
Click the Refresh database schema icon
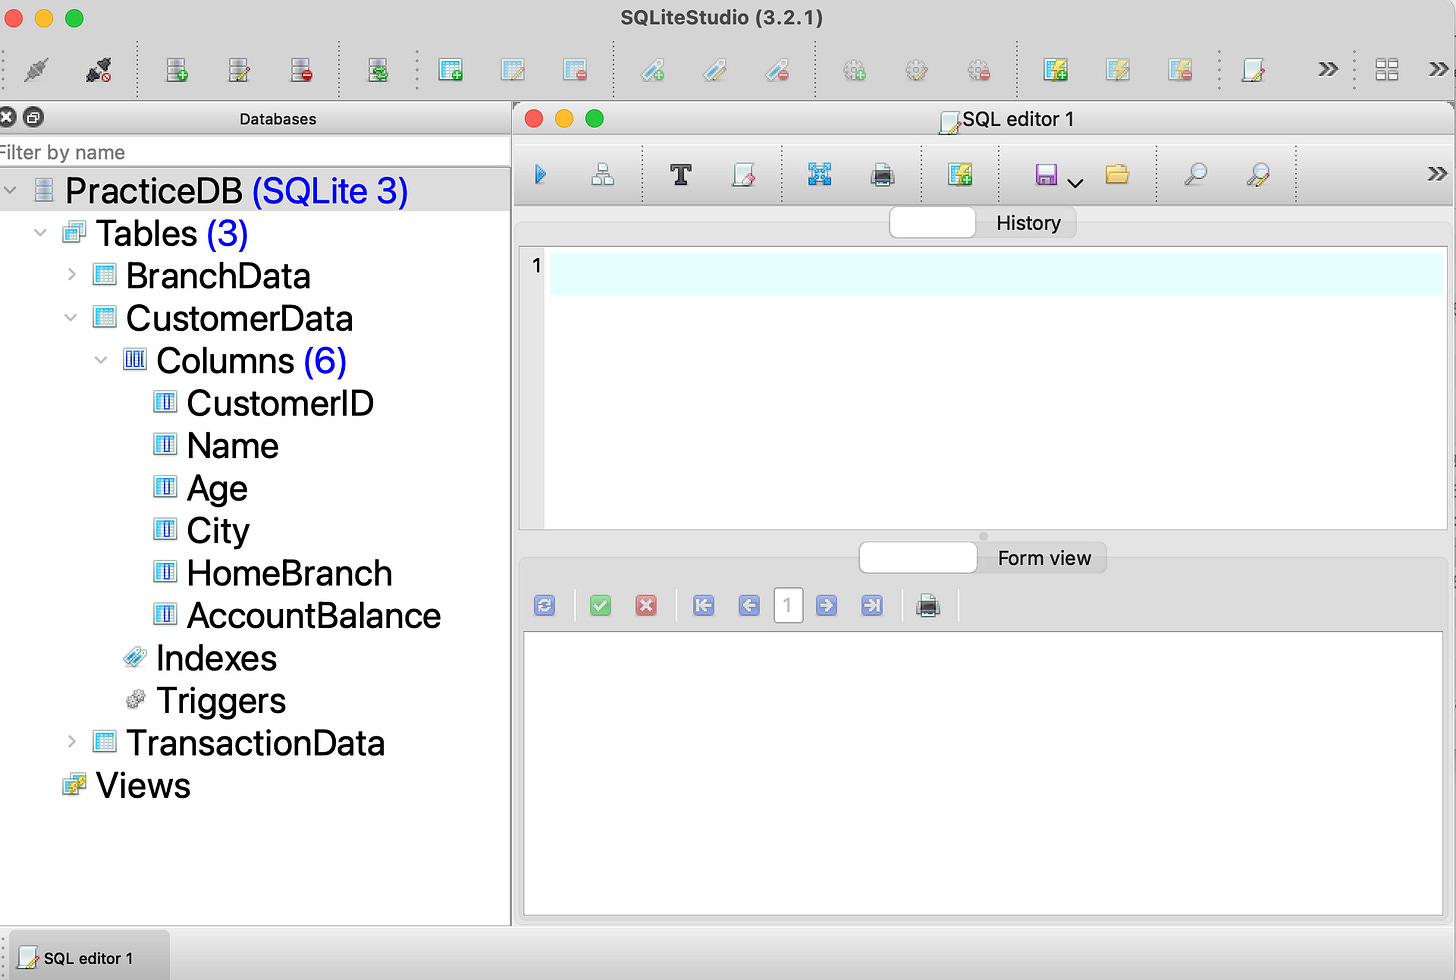pyautogui.click(x=378, y=70)
